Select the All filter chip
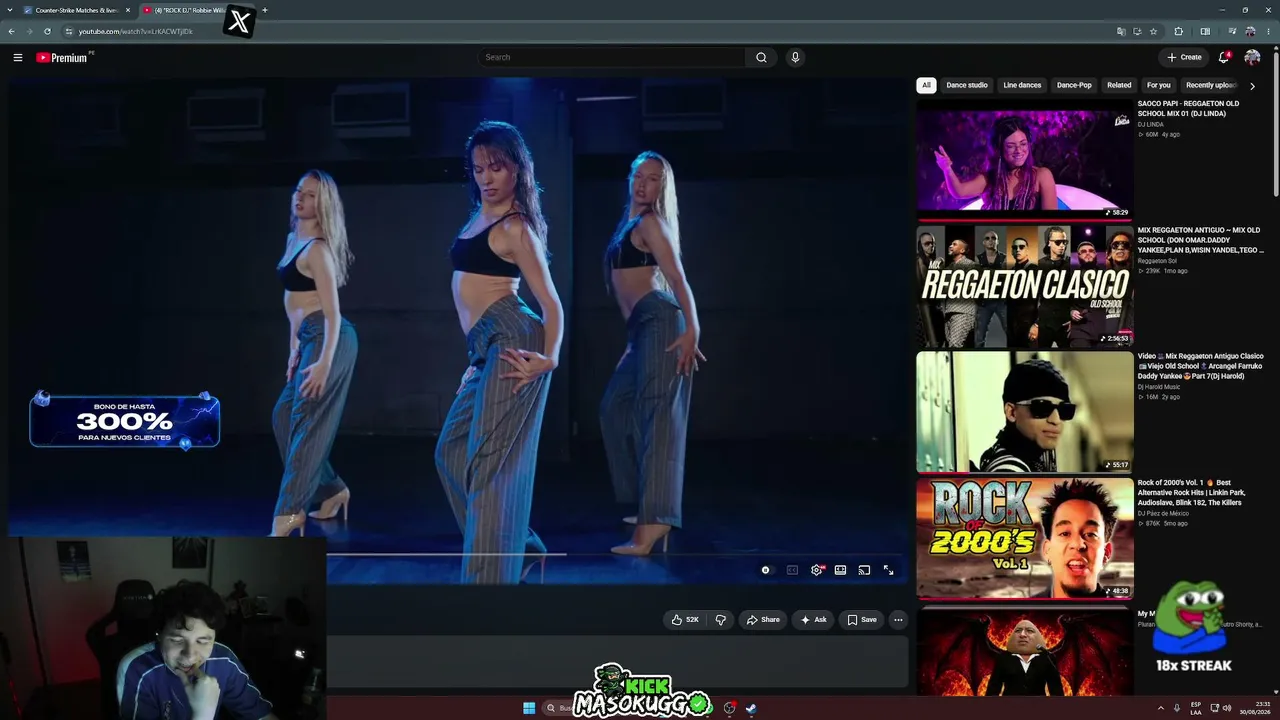 [x=926, y=85]
